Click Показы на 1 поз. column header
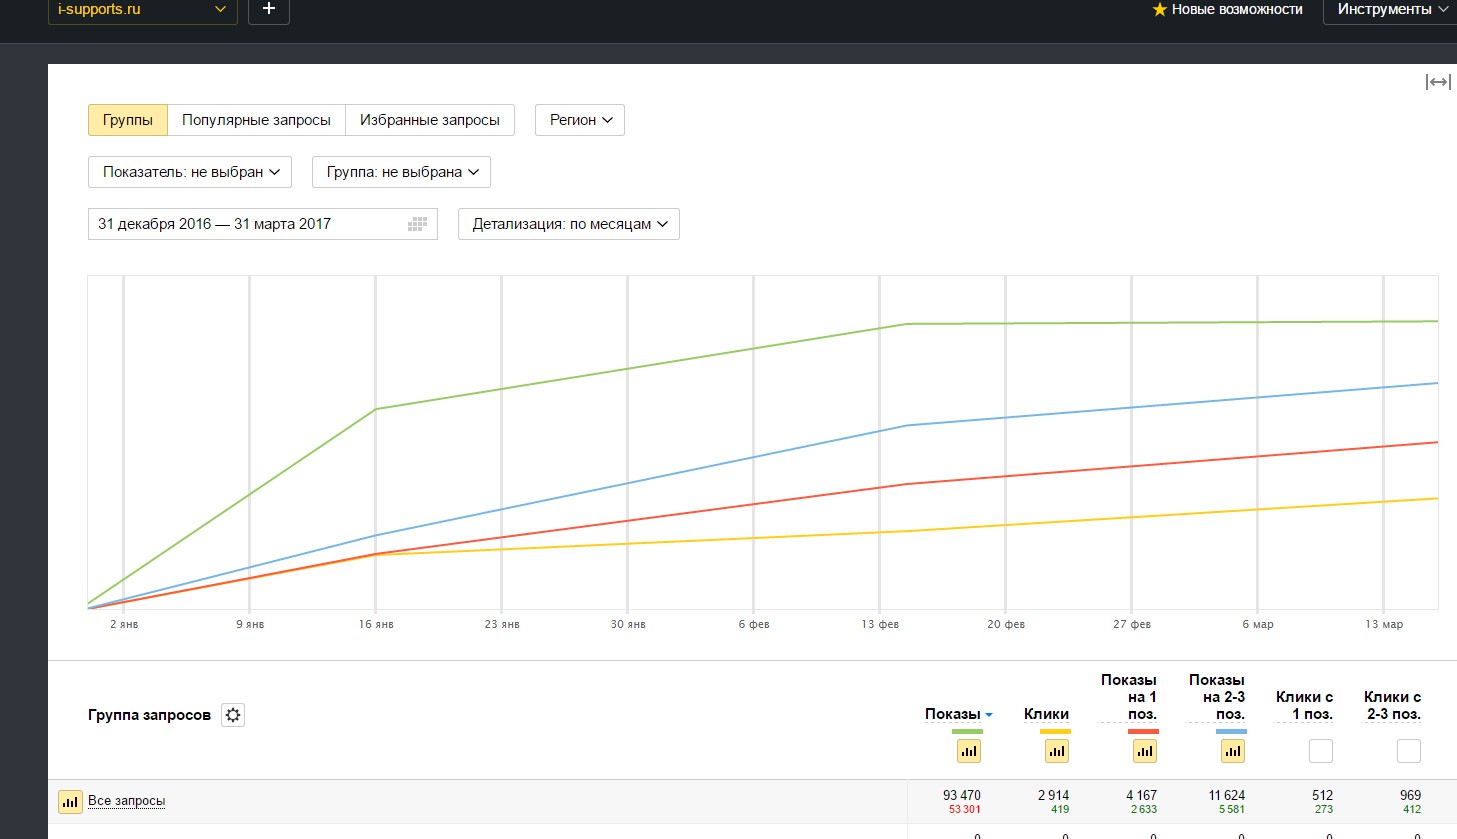1457x839 pixels. [x=1128, y=697]
